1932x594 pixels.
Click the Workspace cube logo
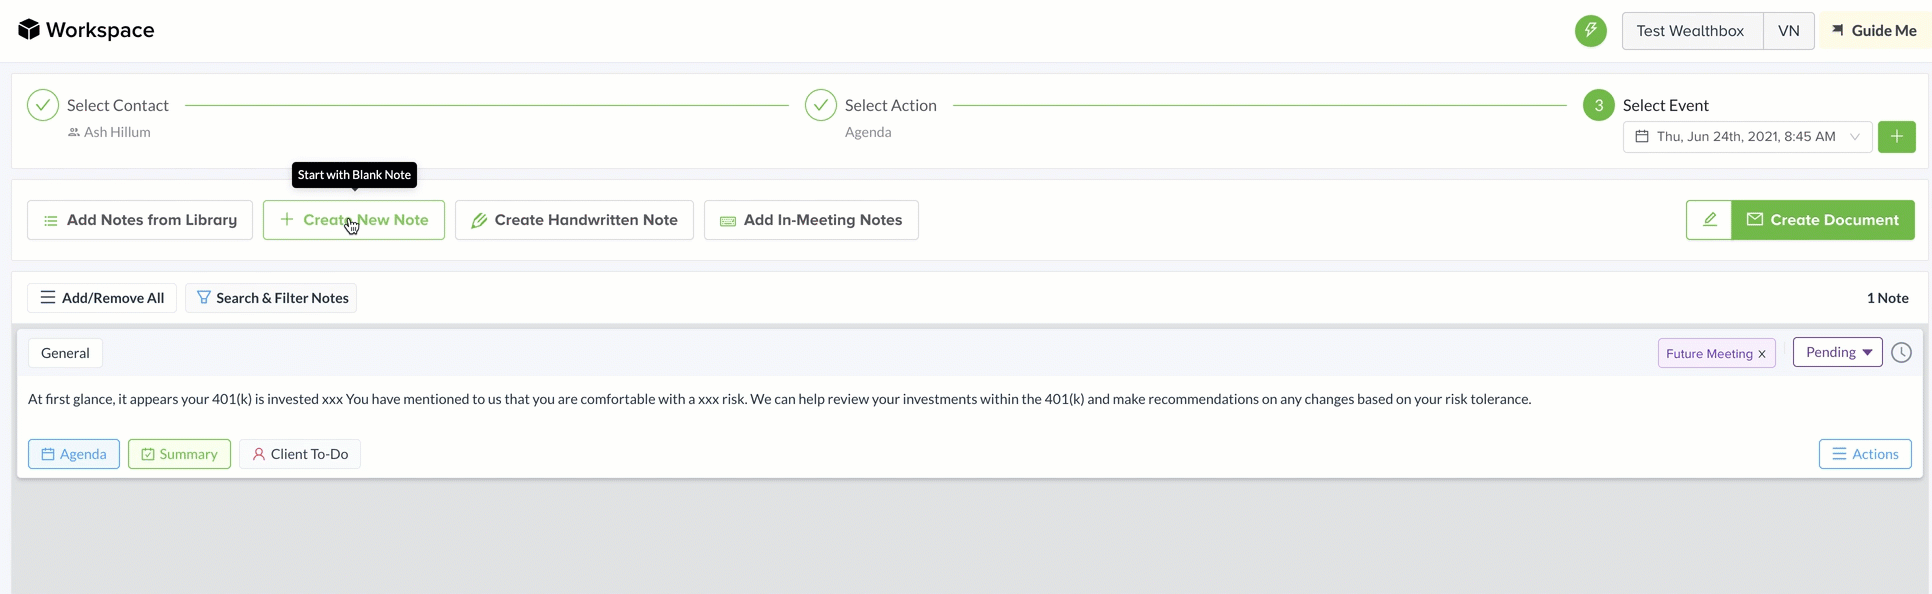pos(29,30)
